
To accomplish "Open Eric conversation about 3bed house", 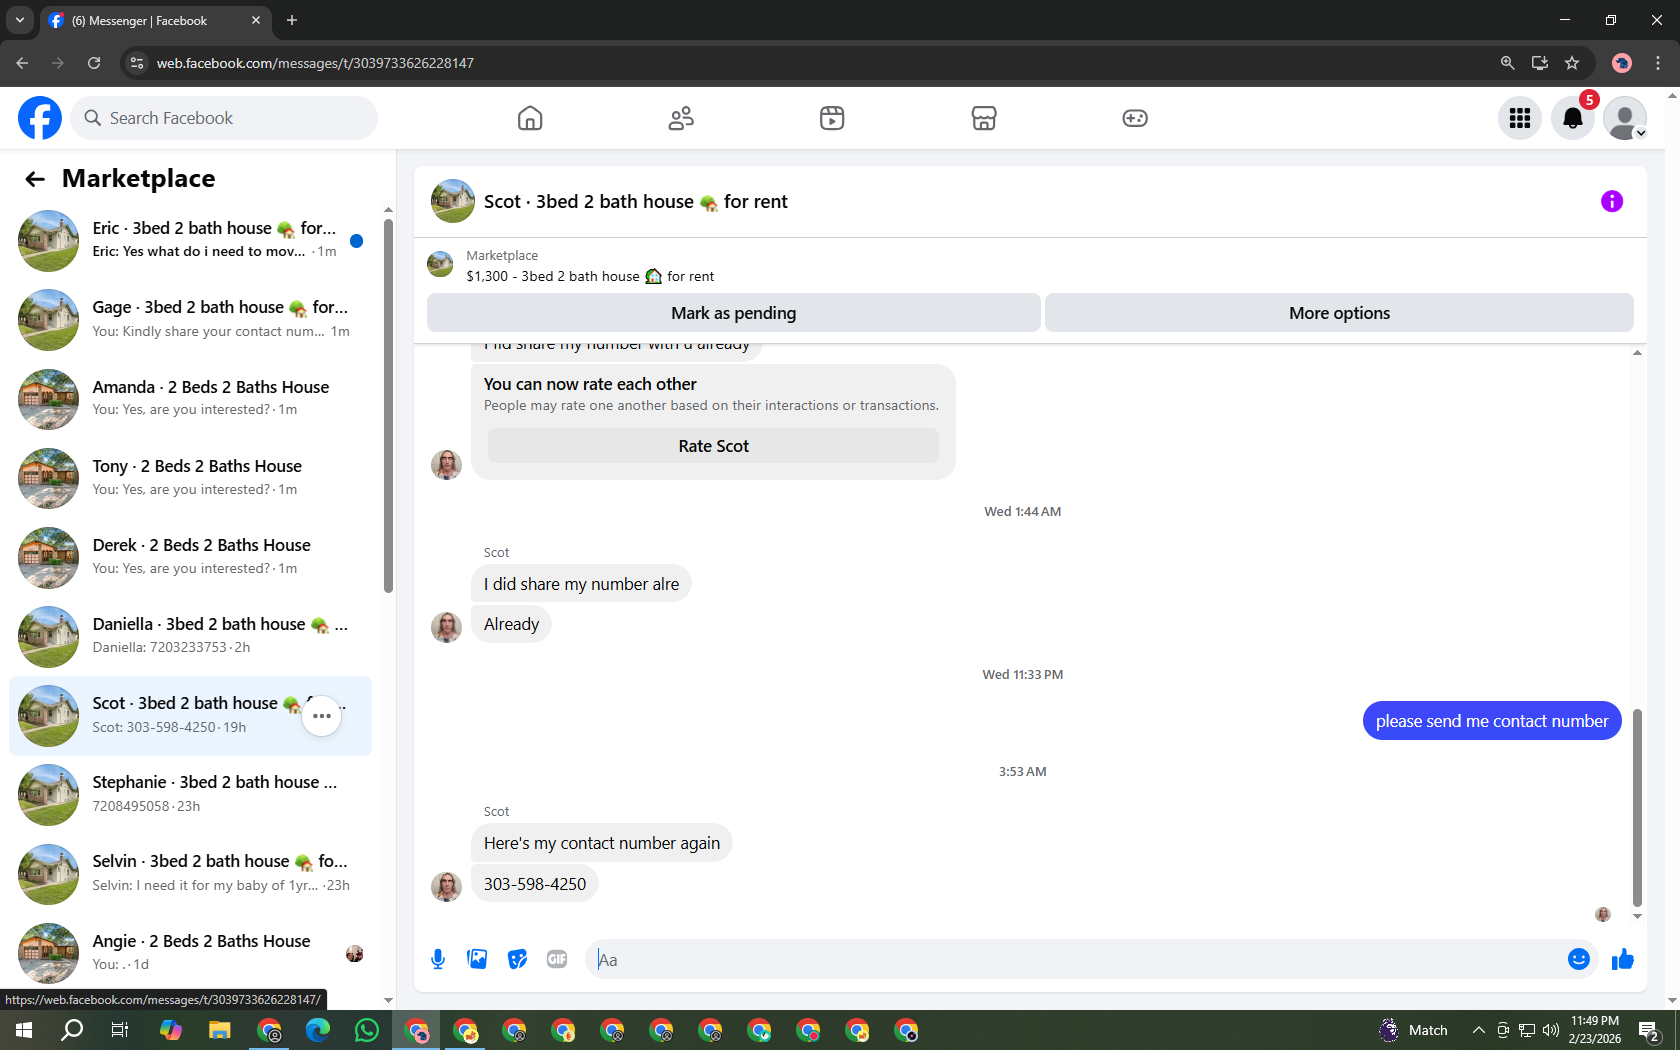I will pos(190,240).
